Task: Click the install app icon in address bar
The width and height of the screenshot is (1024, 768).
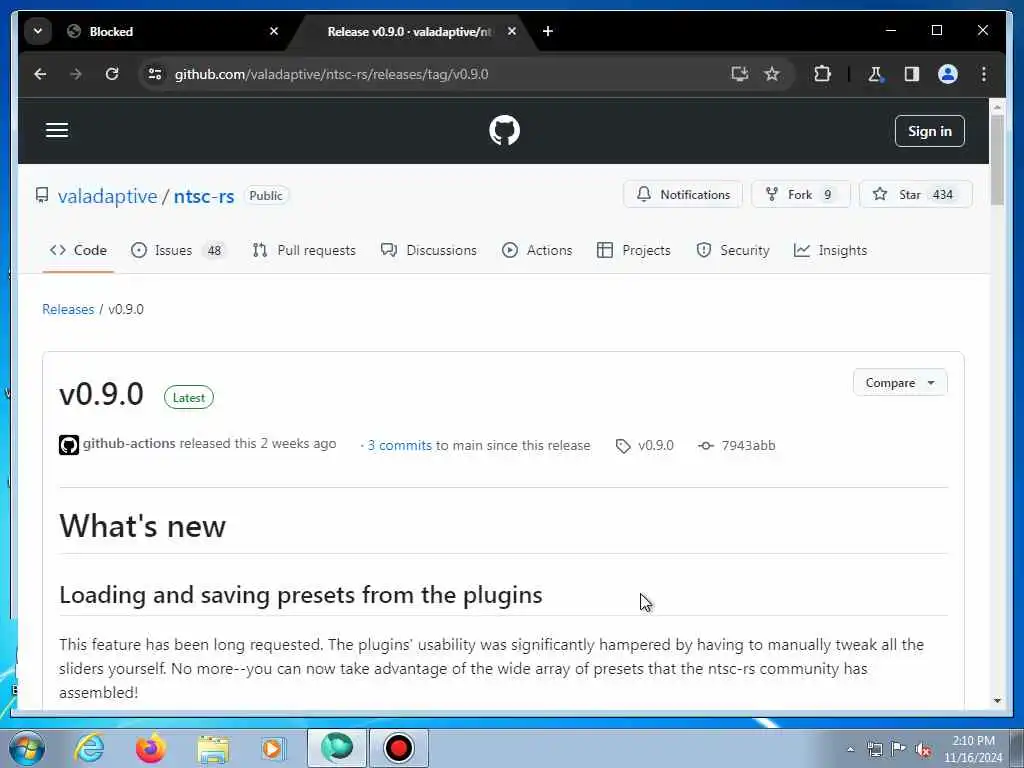Action: (x=739, y=74)
